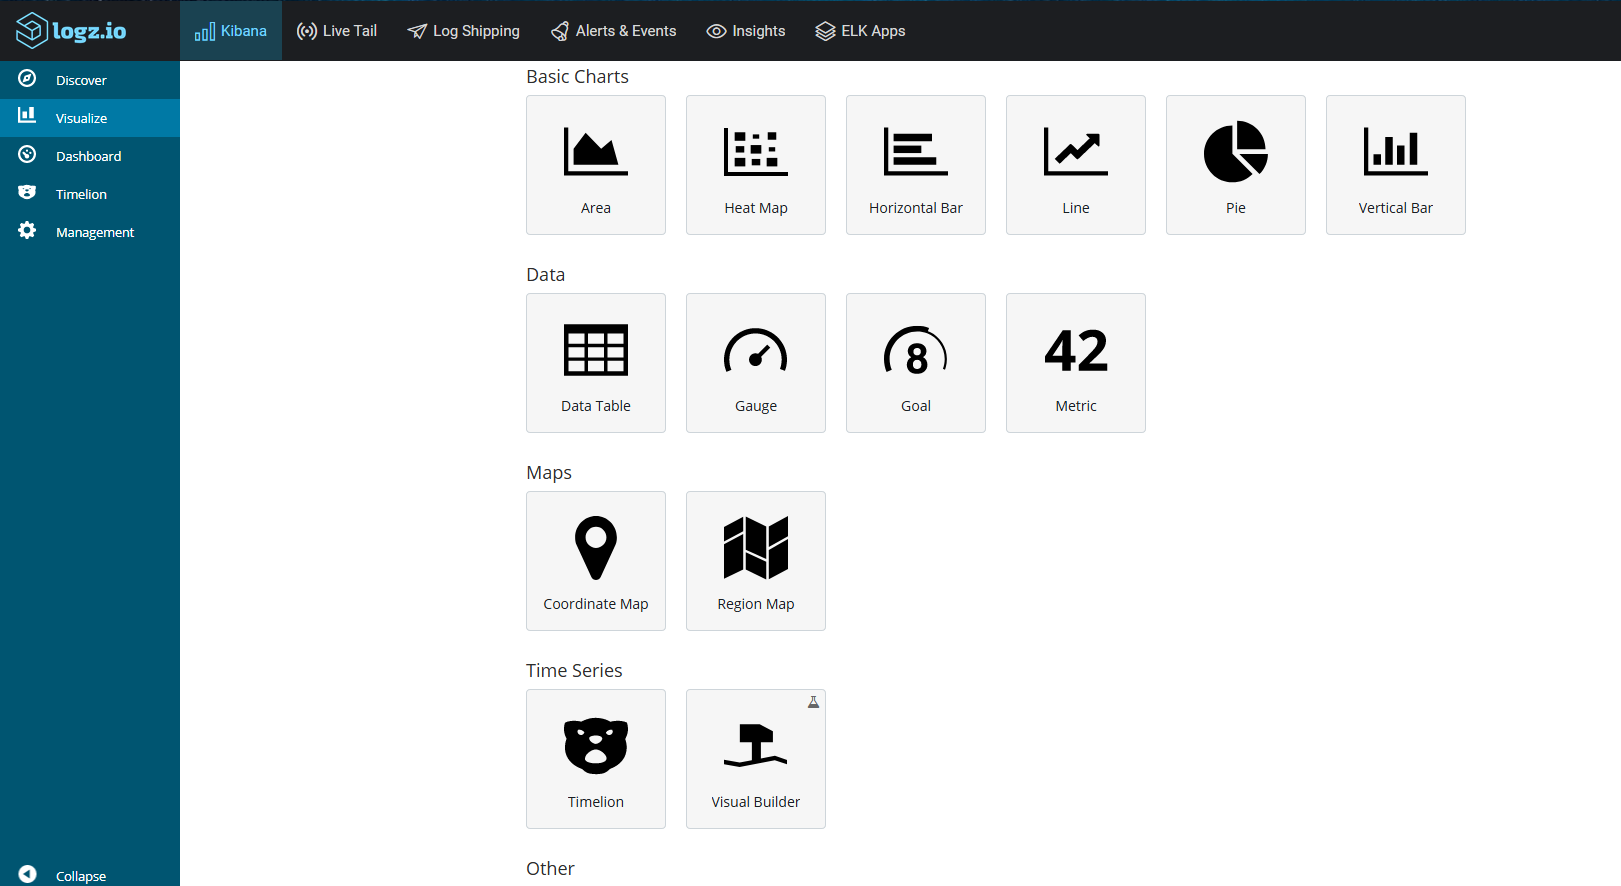Viewport: 1621px width, 886px height.
Task: Click the Coordinate Map card label
Action: [x=596, y=604]
